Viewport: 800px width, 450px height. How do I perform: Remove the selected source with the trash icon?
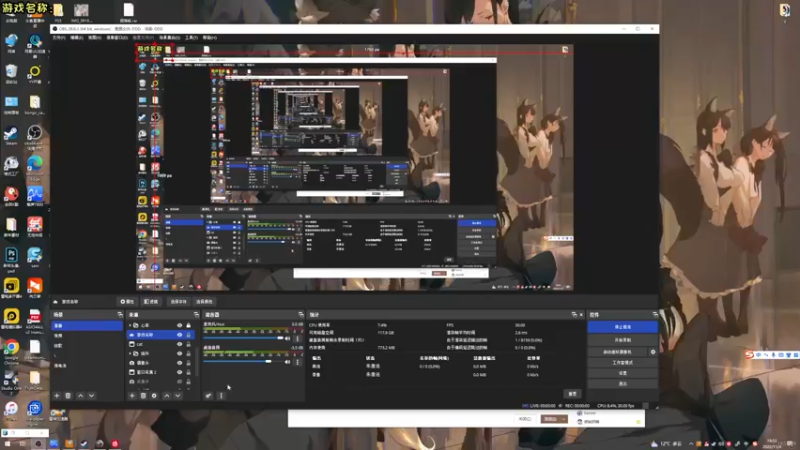pyautogui.click(x=143, y=395)
